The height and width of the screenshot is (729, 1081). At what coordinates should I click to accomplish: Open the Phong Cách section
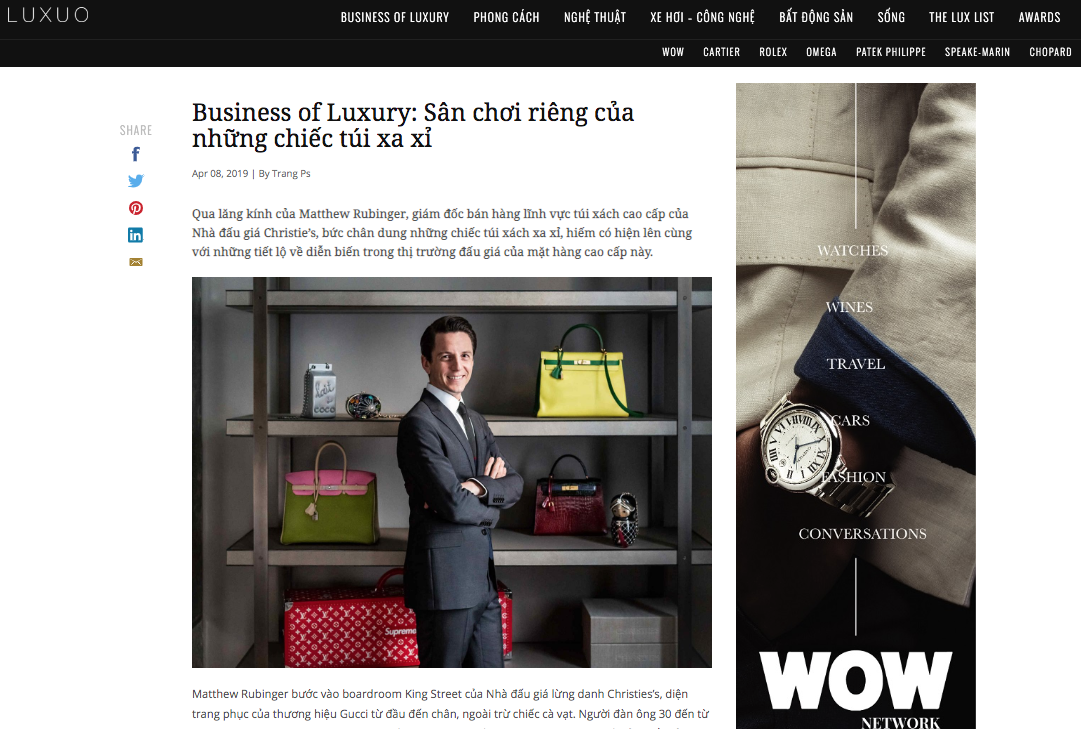[x=506, y=17]
